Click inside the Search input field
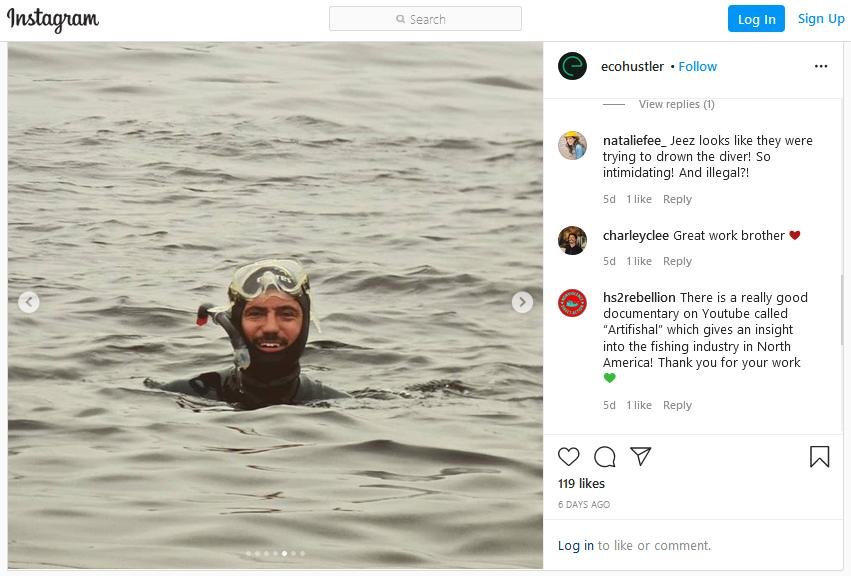 425,18
